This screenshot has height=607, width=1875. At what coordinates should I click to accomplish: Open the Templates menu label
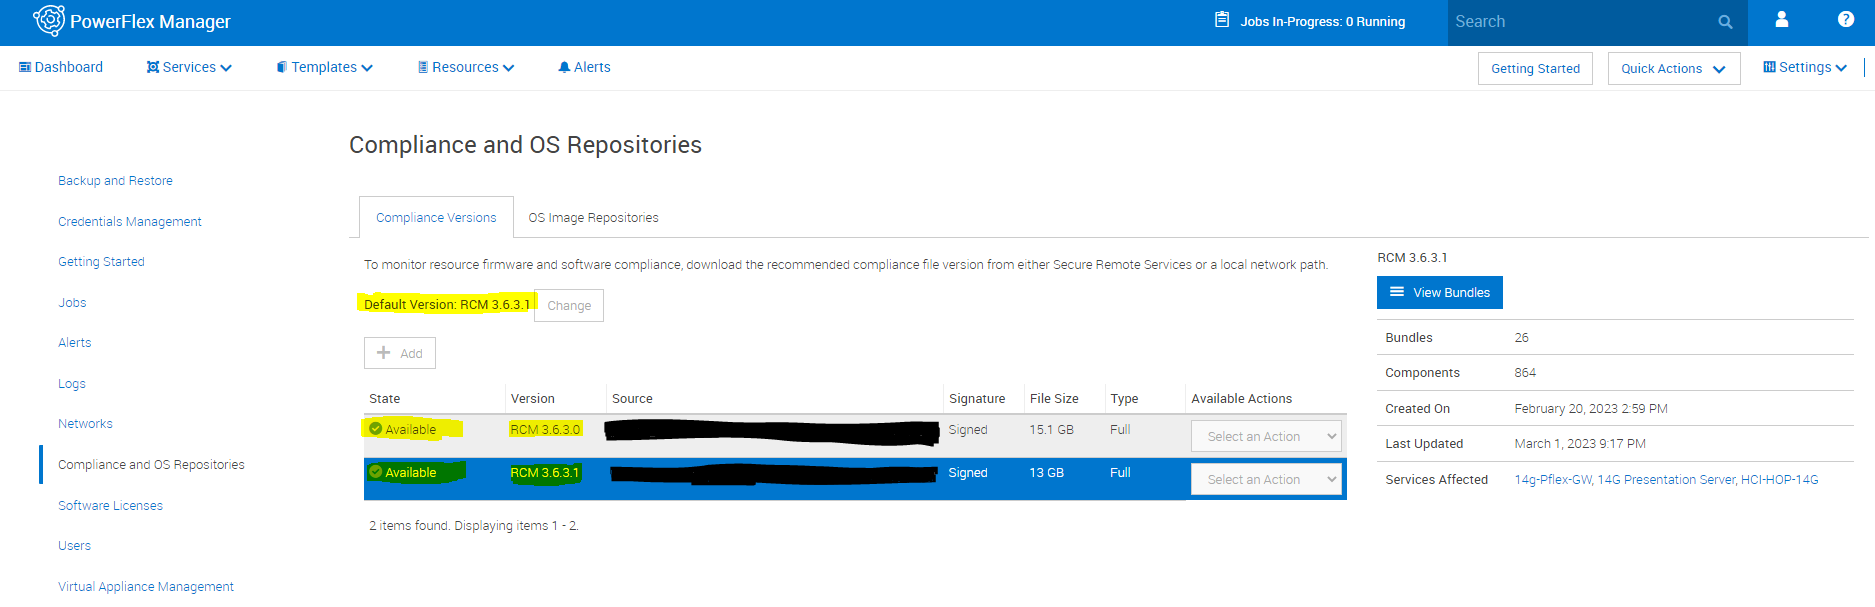tap(324, 67)
